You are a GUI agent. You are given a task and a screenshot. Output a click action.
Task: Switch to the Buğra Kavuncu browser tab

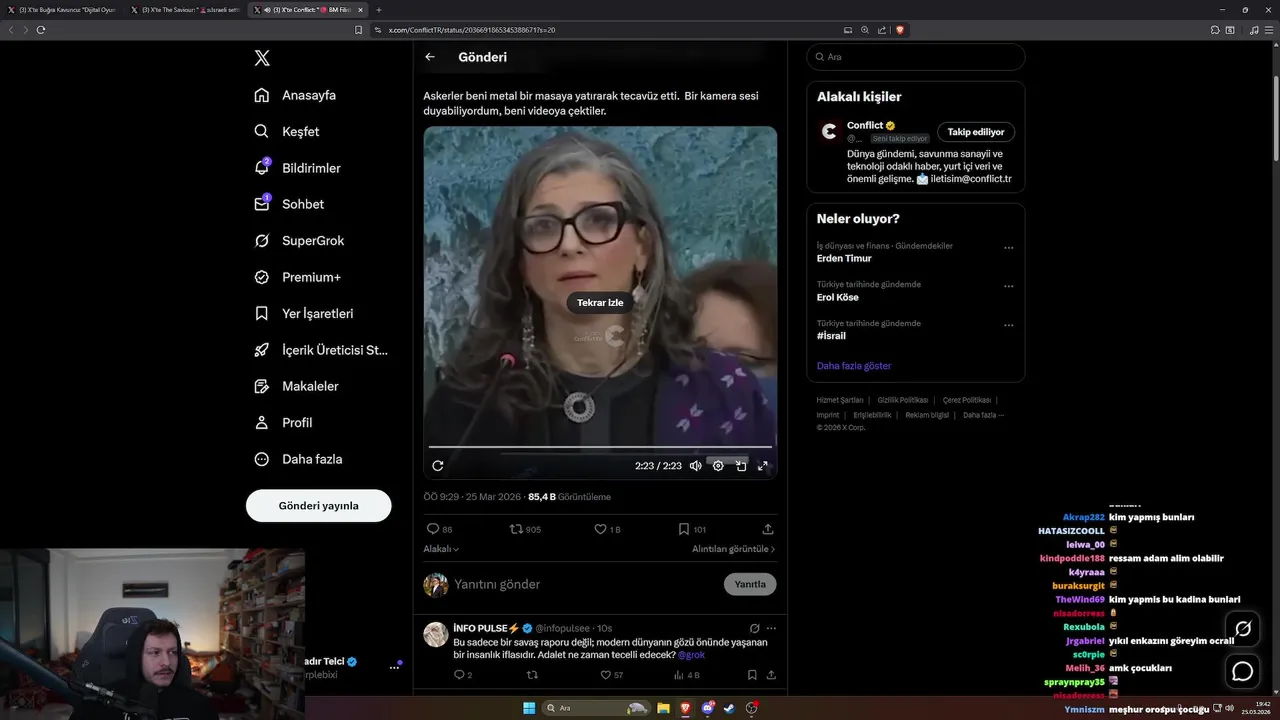click(x=61, y=10)
